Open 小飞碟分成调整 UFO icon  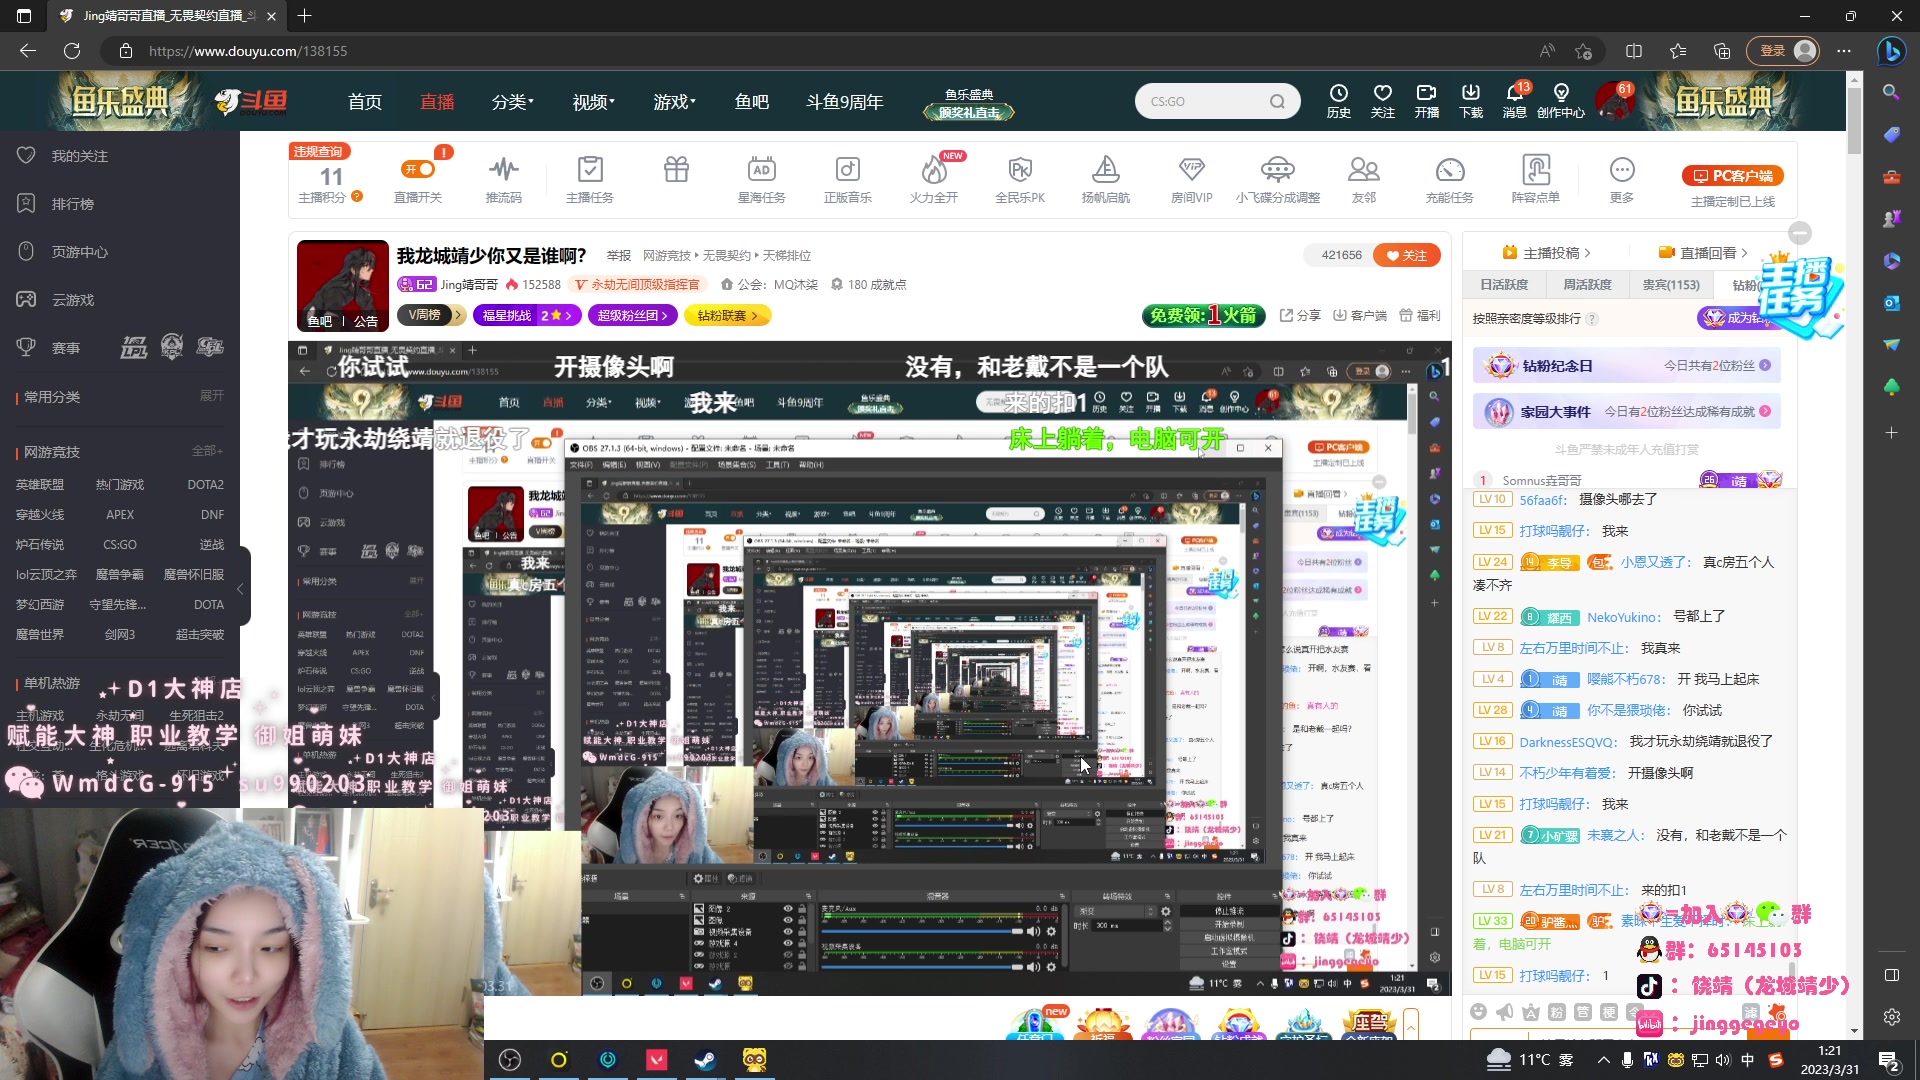(x=1278, y=180)
